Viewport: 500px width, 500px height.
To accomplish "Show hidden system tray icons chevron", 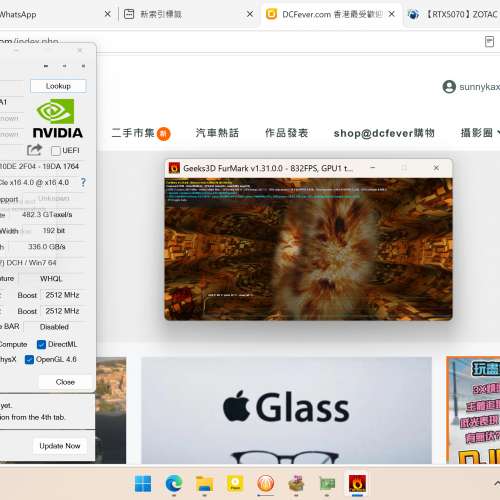I will [497, 483].
